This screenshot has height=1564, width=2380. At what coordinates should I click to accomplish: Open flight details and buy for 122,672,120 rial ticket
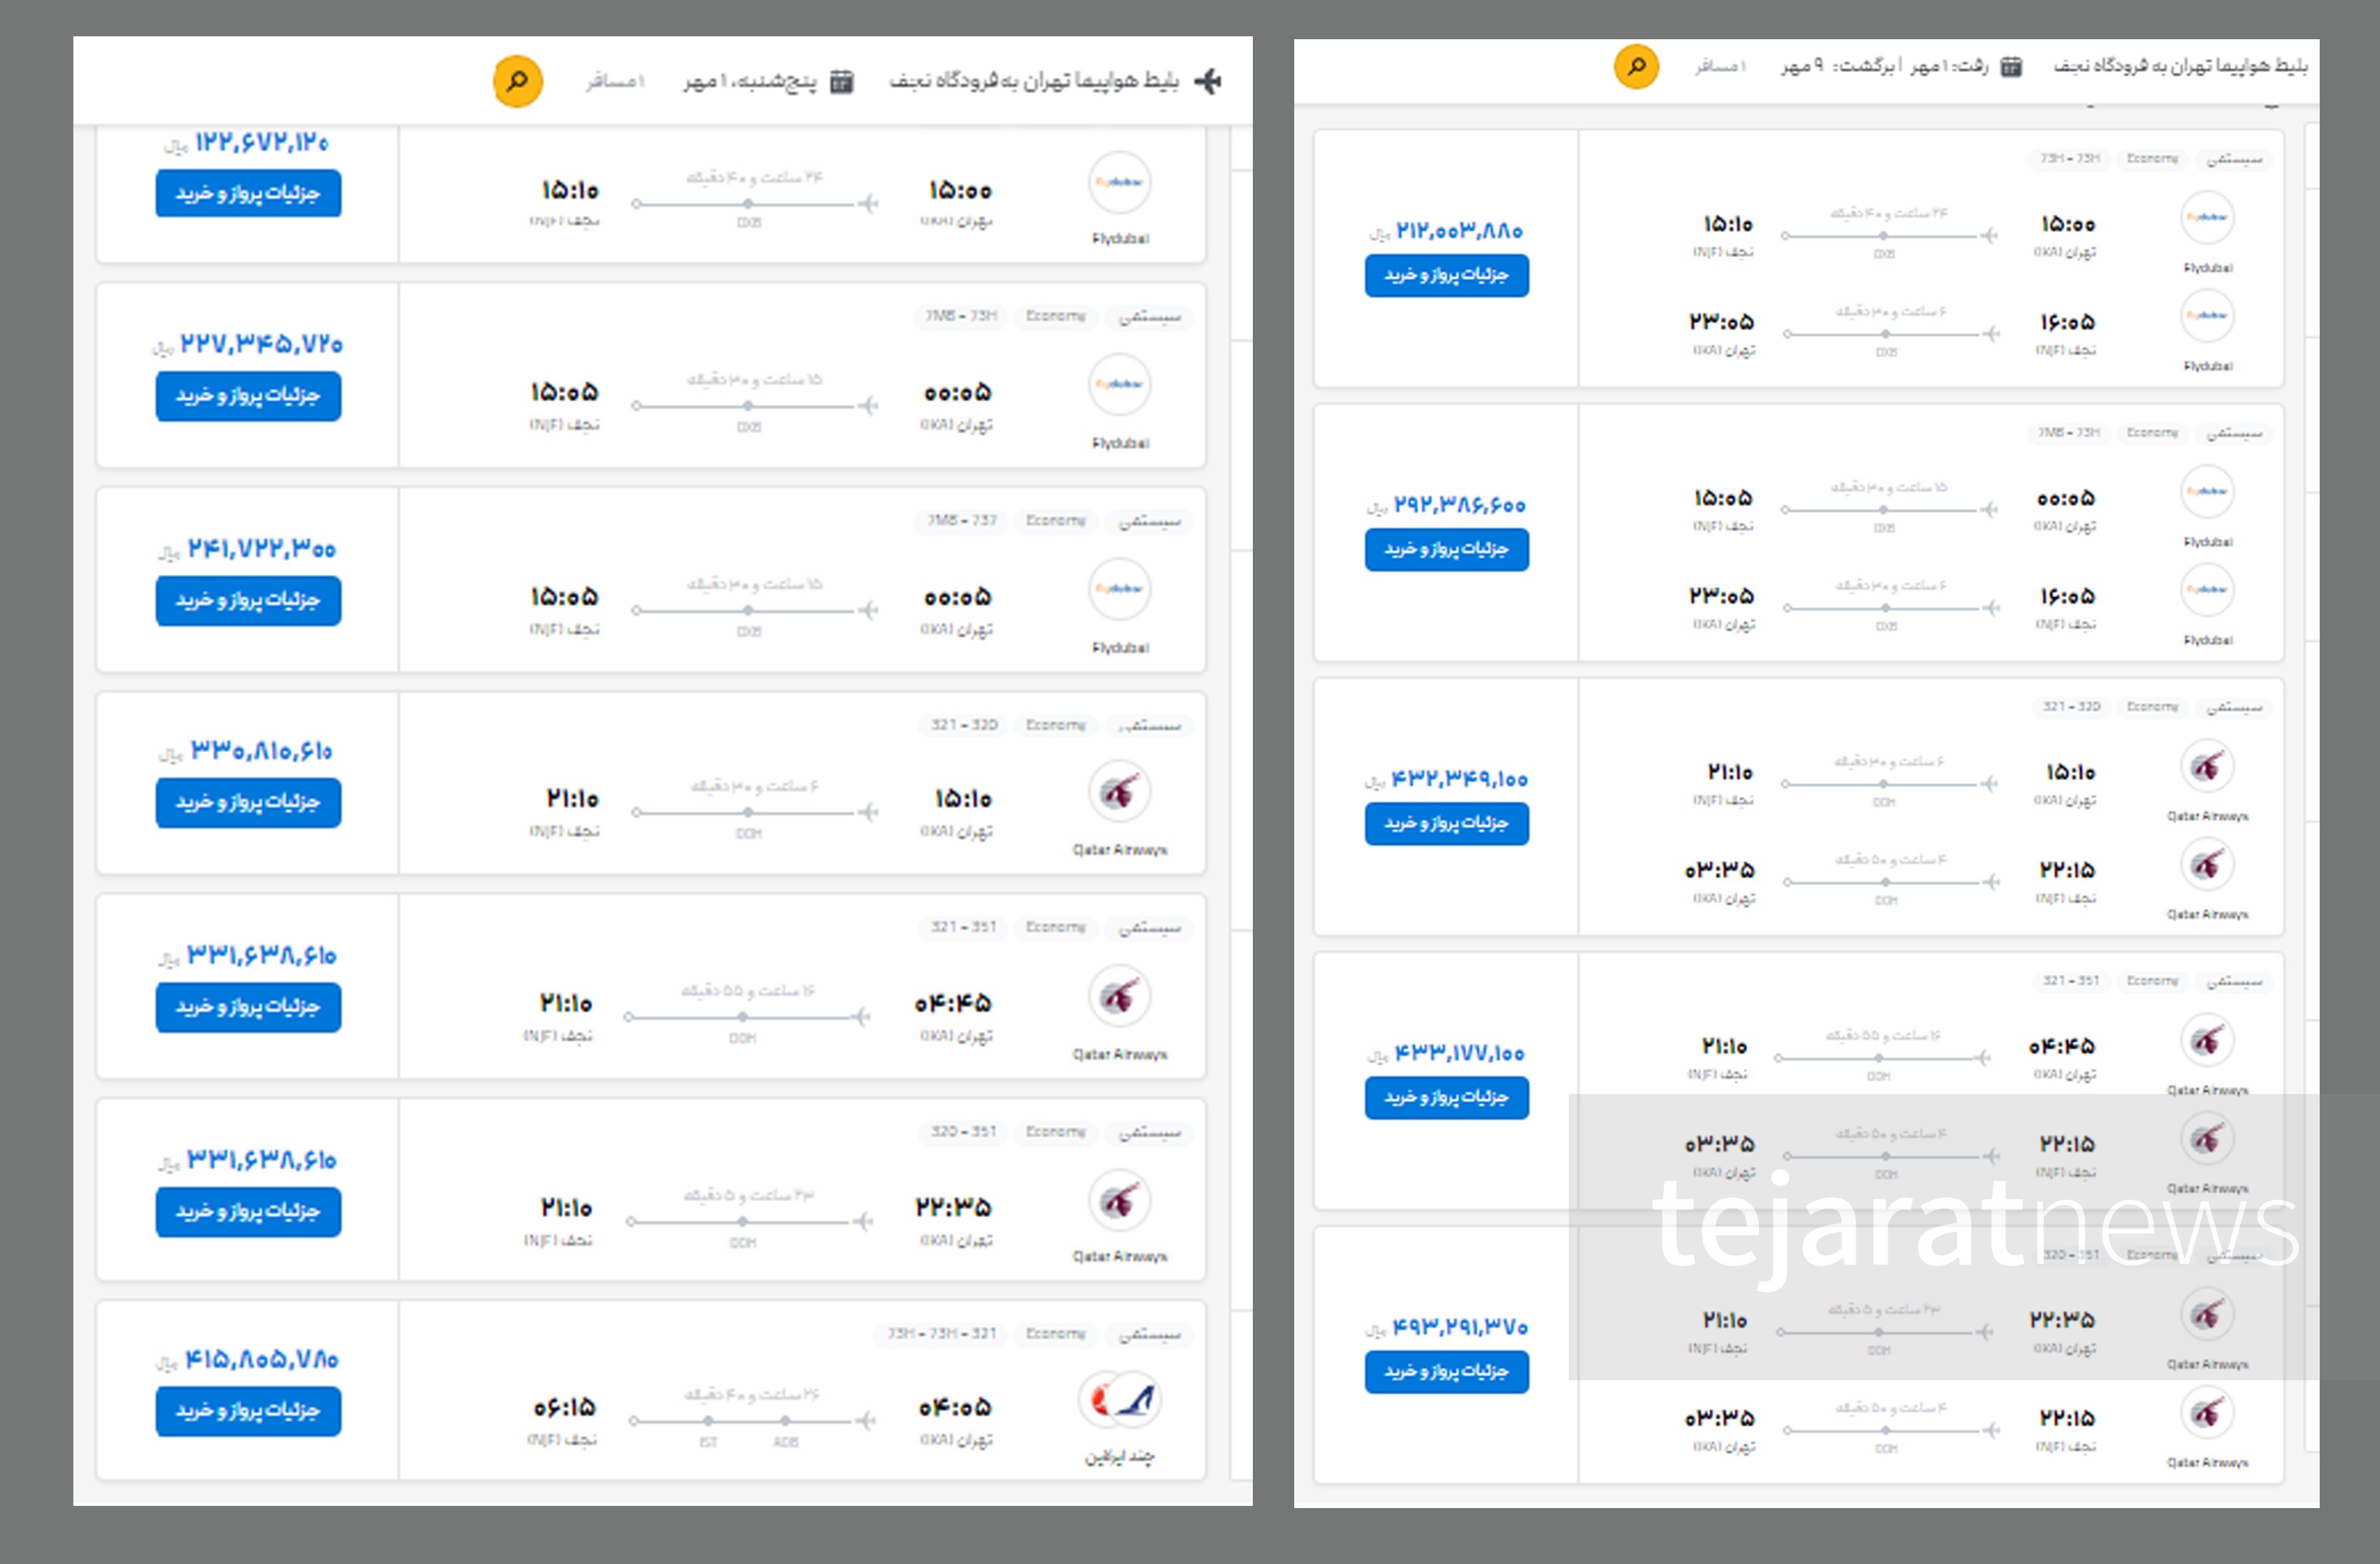tap(248, 193)
